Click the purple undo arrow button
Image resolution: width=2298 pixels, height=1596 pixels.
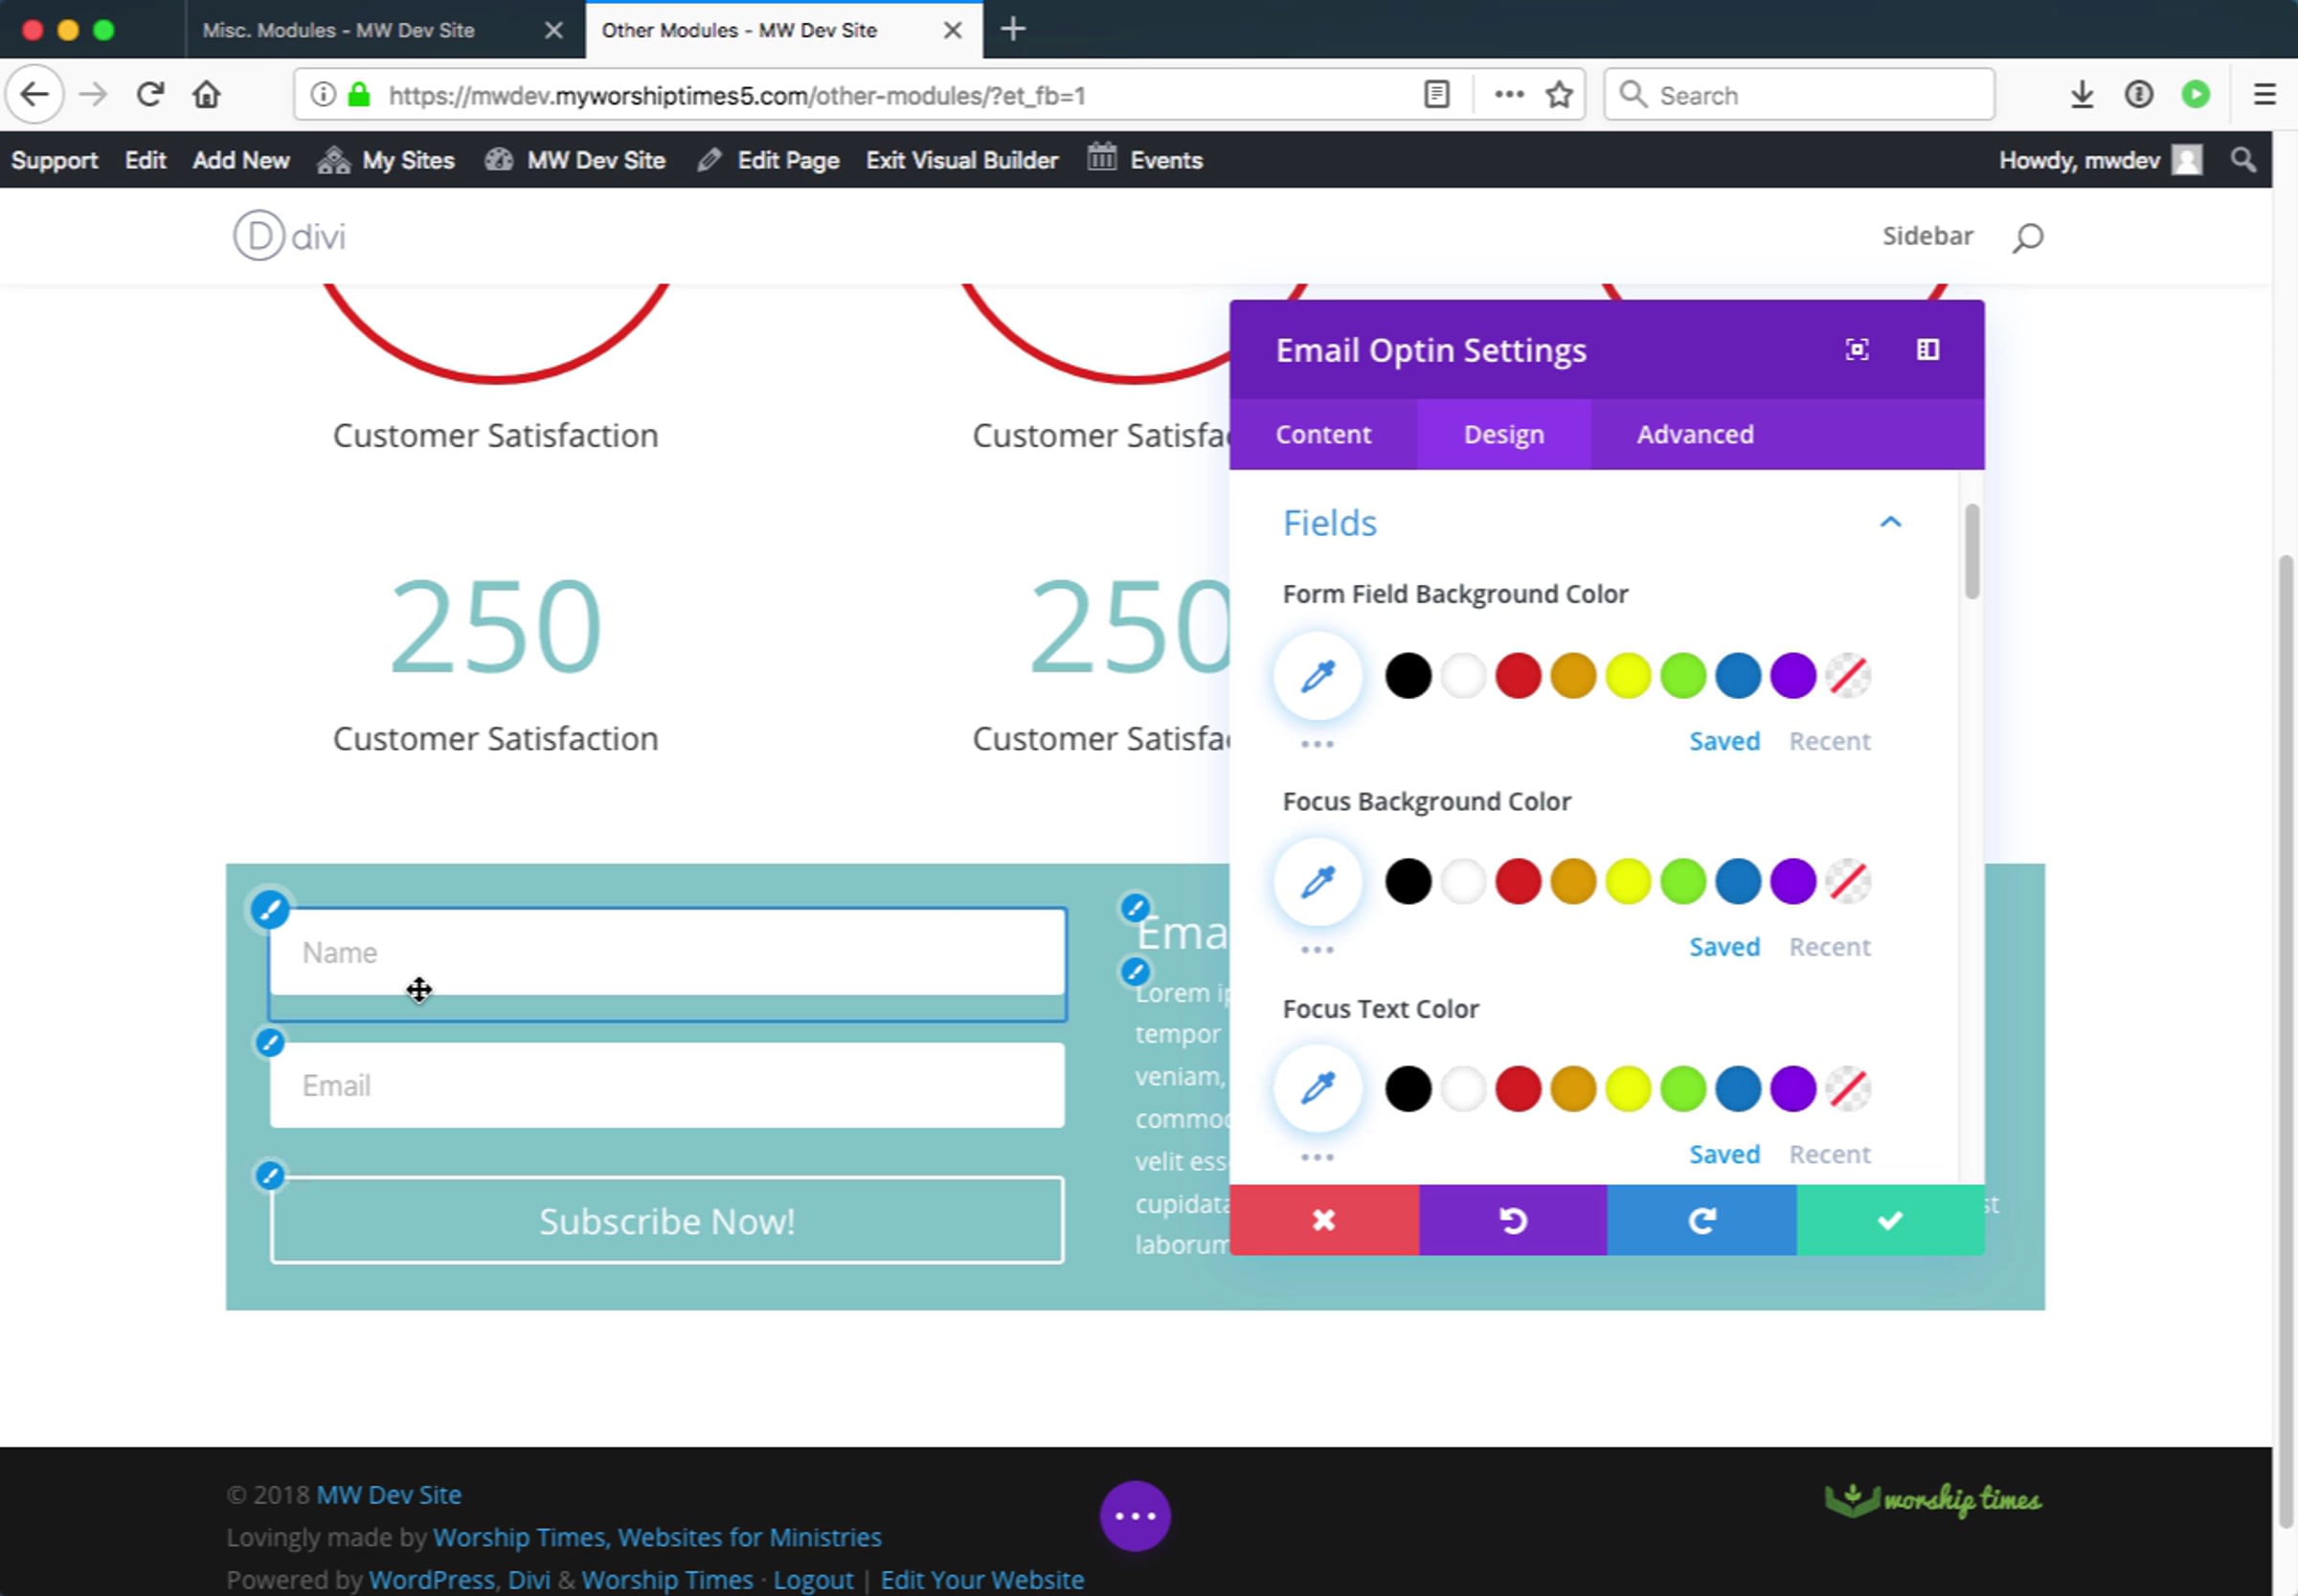pos(1512,1220)
